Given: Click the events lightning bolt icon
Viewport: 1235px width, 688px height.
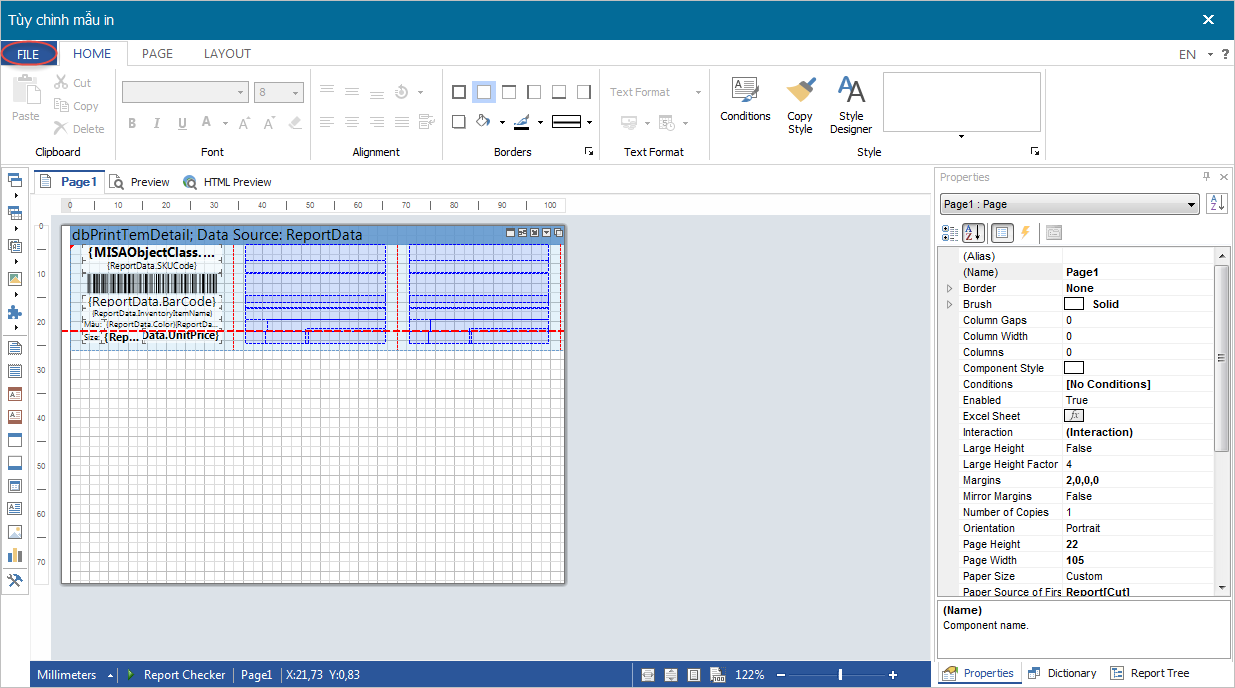Looking at the screenshot, I should pos(1025,232).
